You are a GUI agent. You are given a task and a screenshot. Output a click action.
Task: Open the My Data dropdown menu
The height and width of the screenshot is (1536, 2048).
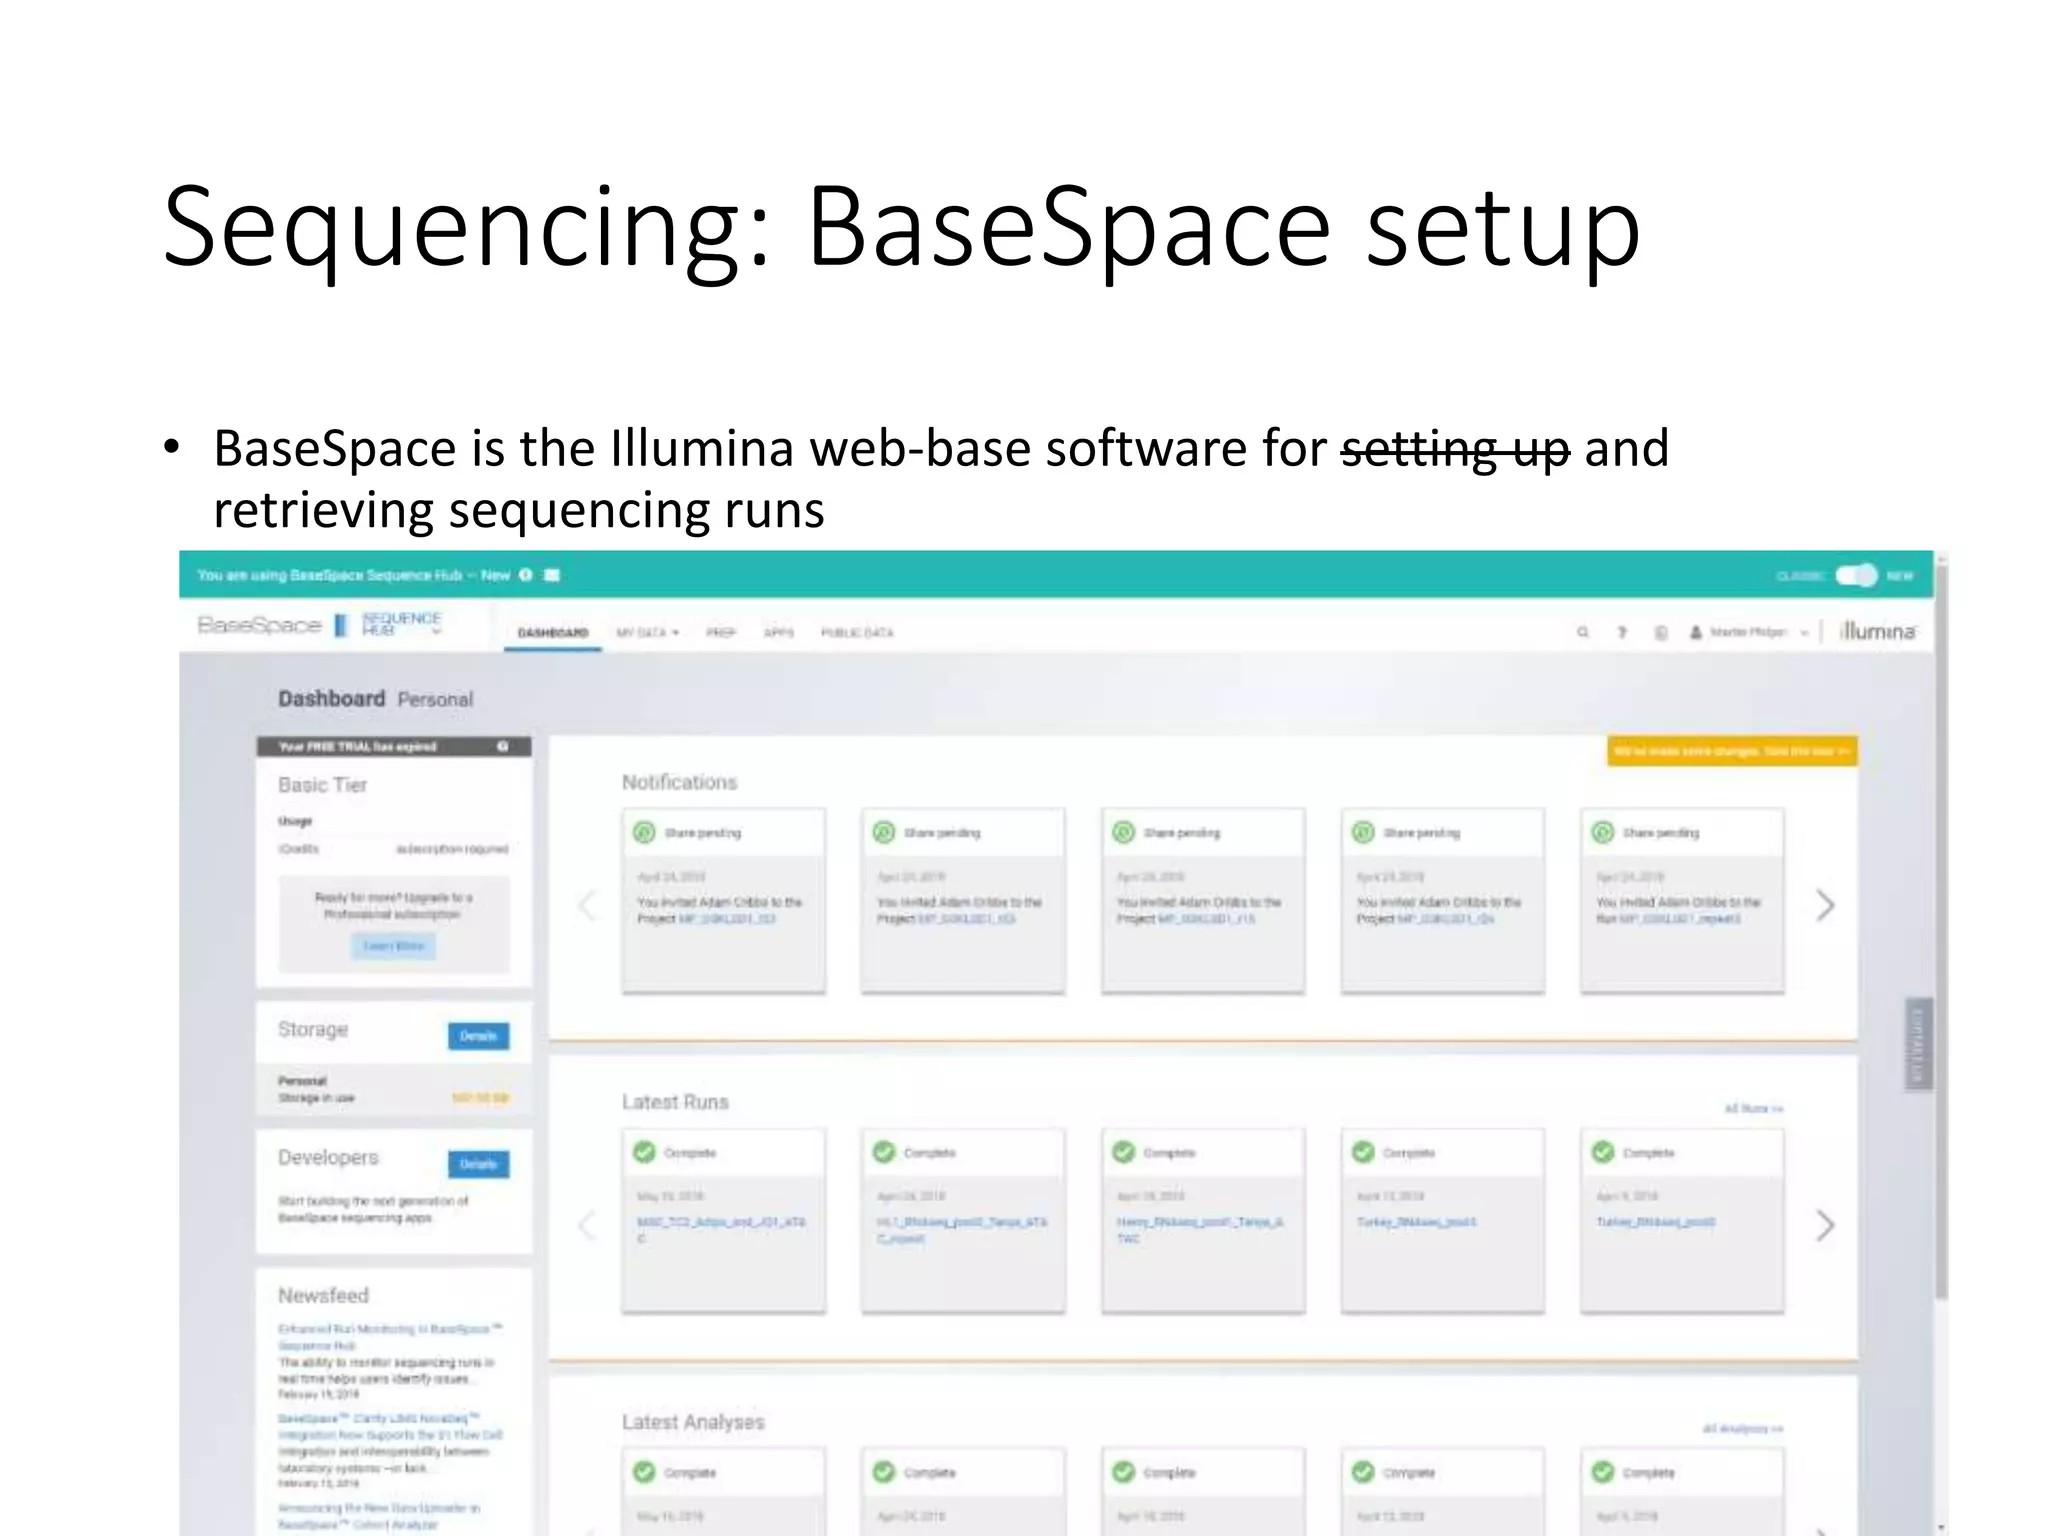(647, 632)
